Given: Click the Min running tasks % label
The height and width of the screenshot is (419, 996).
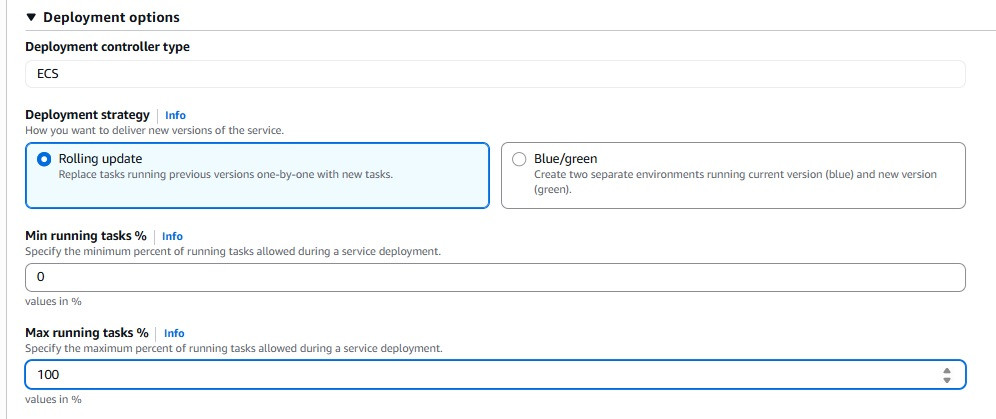Looking at the screenshot, I should (x=85, y=236).
